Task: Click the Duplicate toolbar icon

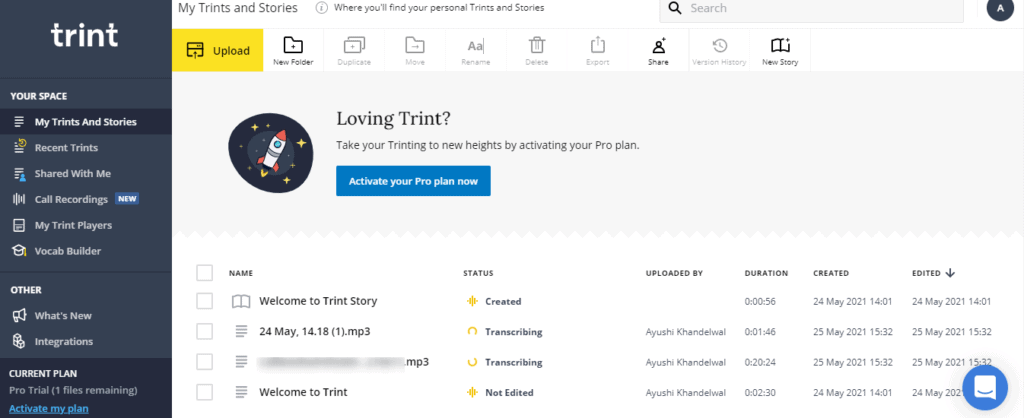Action: 354,50
